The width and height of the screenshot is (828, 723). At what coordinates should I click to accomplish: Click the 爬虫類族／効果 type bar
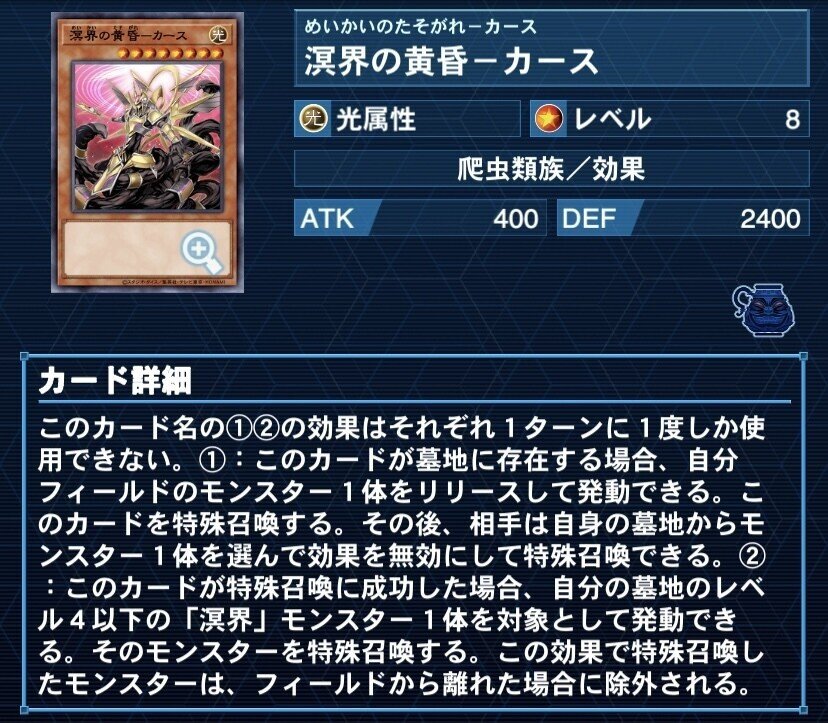click(551, 169)
